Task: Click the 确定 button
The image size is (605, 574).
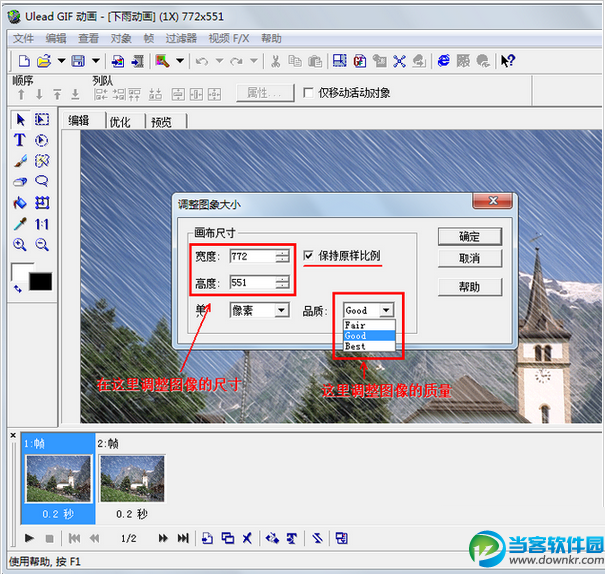Action: click(470, 236)
